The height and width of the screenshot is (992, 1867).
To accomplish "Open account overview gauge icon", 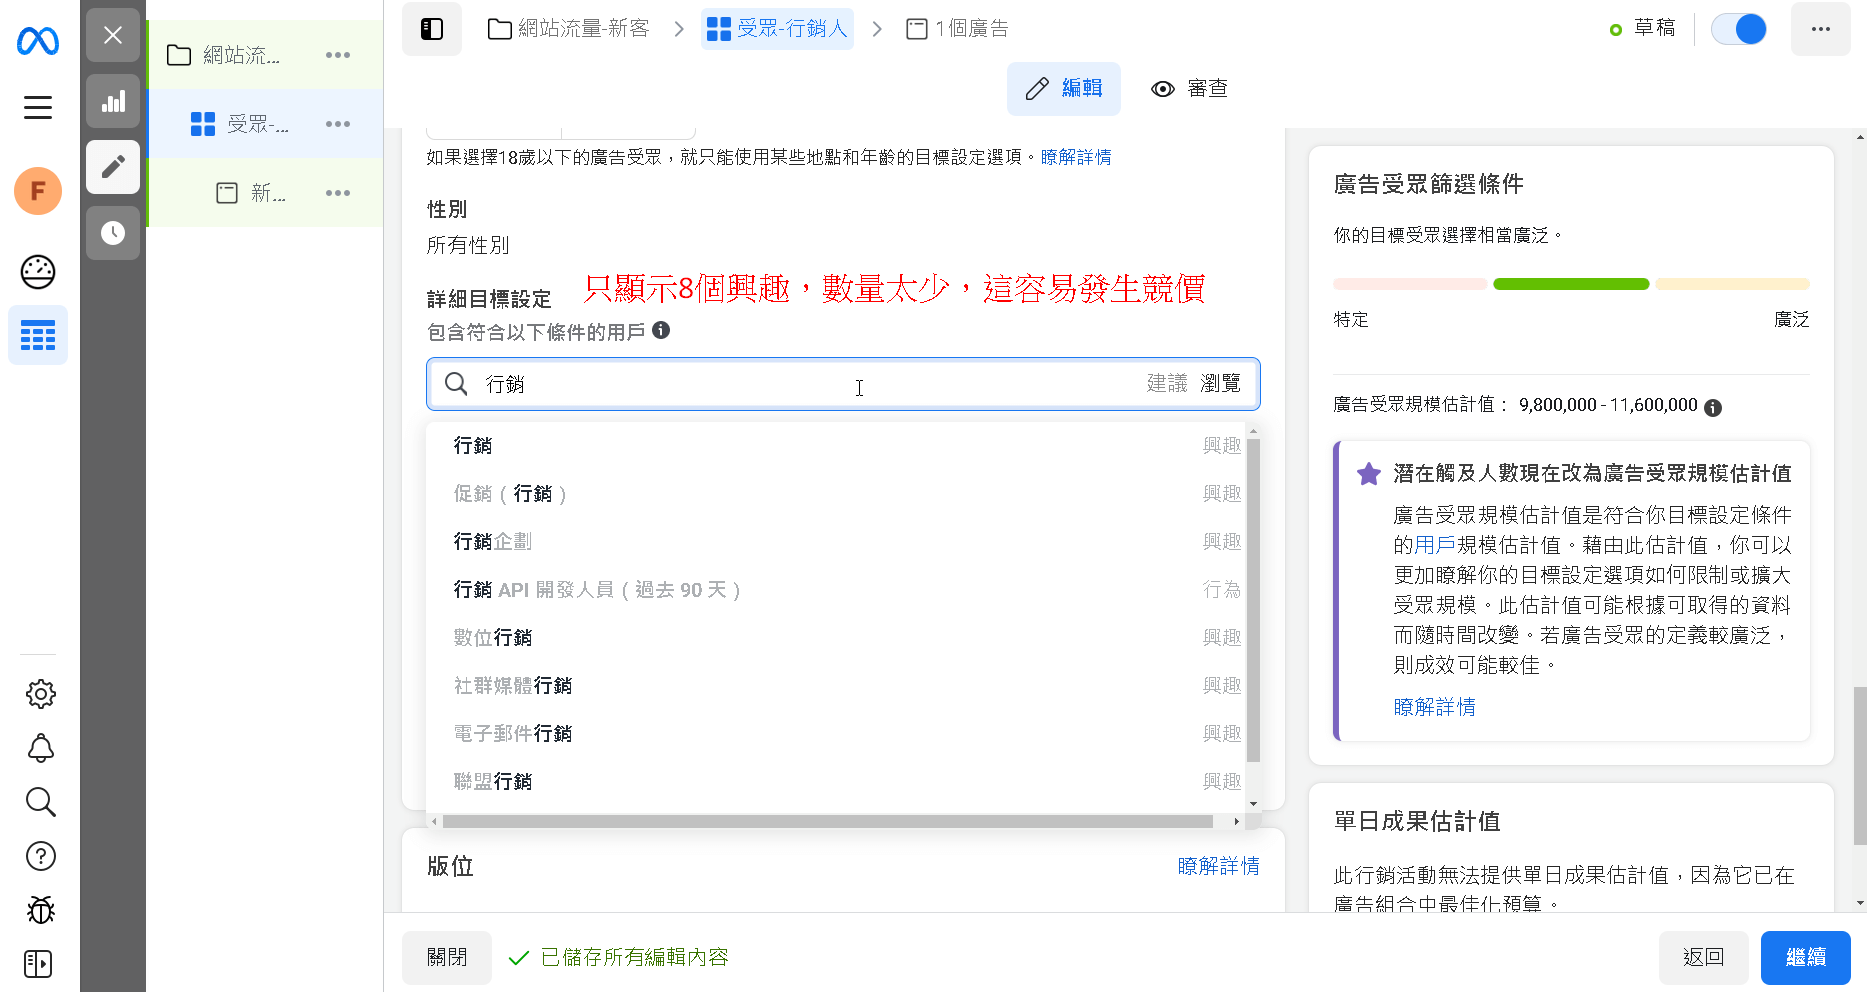I will coord(38,272).
